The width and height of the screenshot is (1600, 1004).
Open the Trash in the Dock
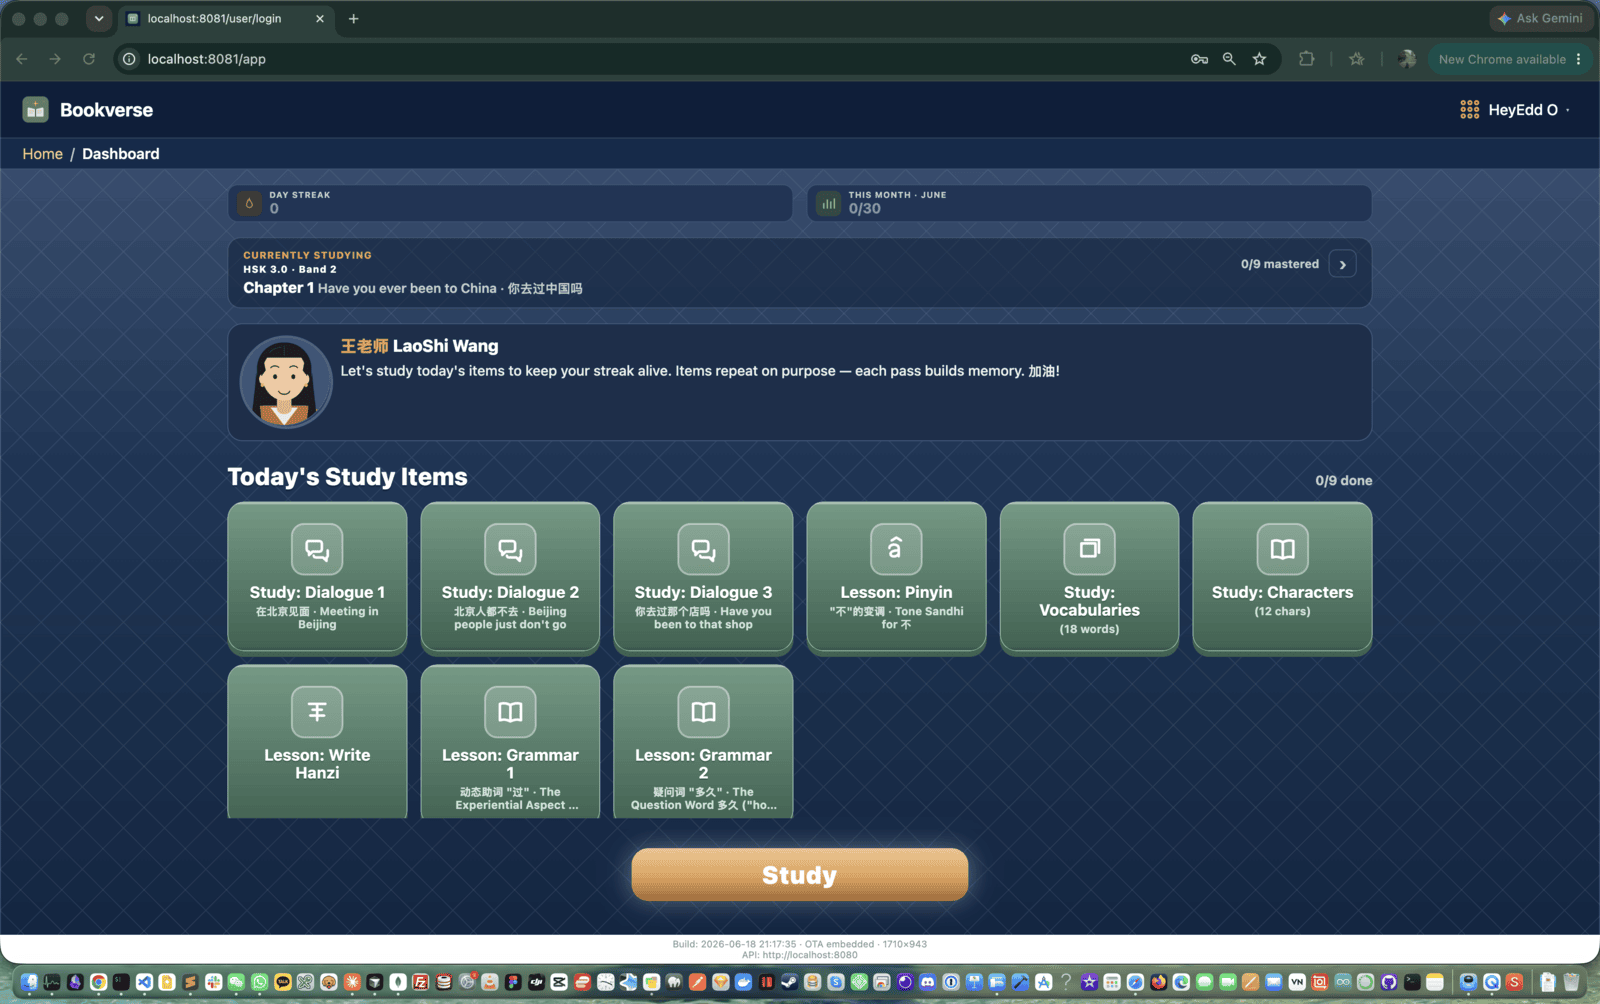tap(1571, 982)
